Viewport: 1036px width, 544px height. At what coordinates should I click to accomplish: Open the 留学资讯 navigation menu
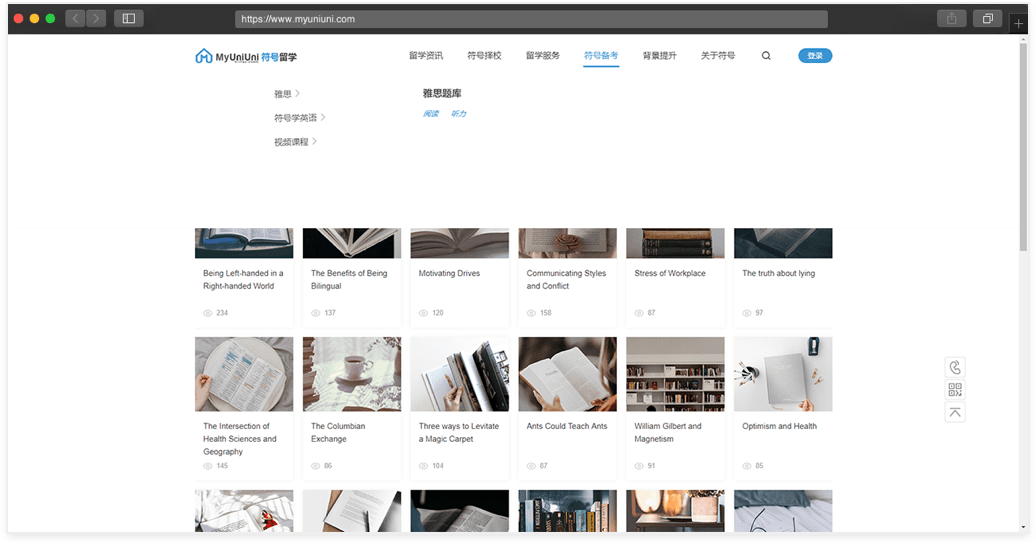click(x=426, y=56)
